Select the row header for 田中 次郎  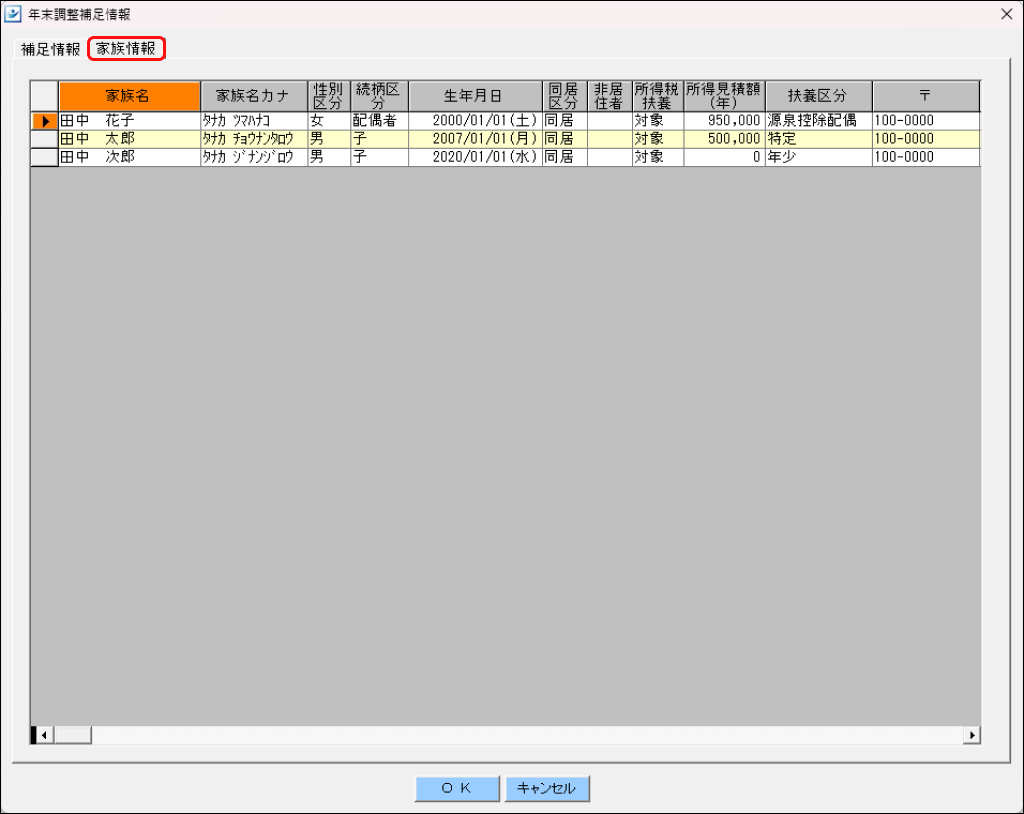[44, 157]
